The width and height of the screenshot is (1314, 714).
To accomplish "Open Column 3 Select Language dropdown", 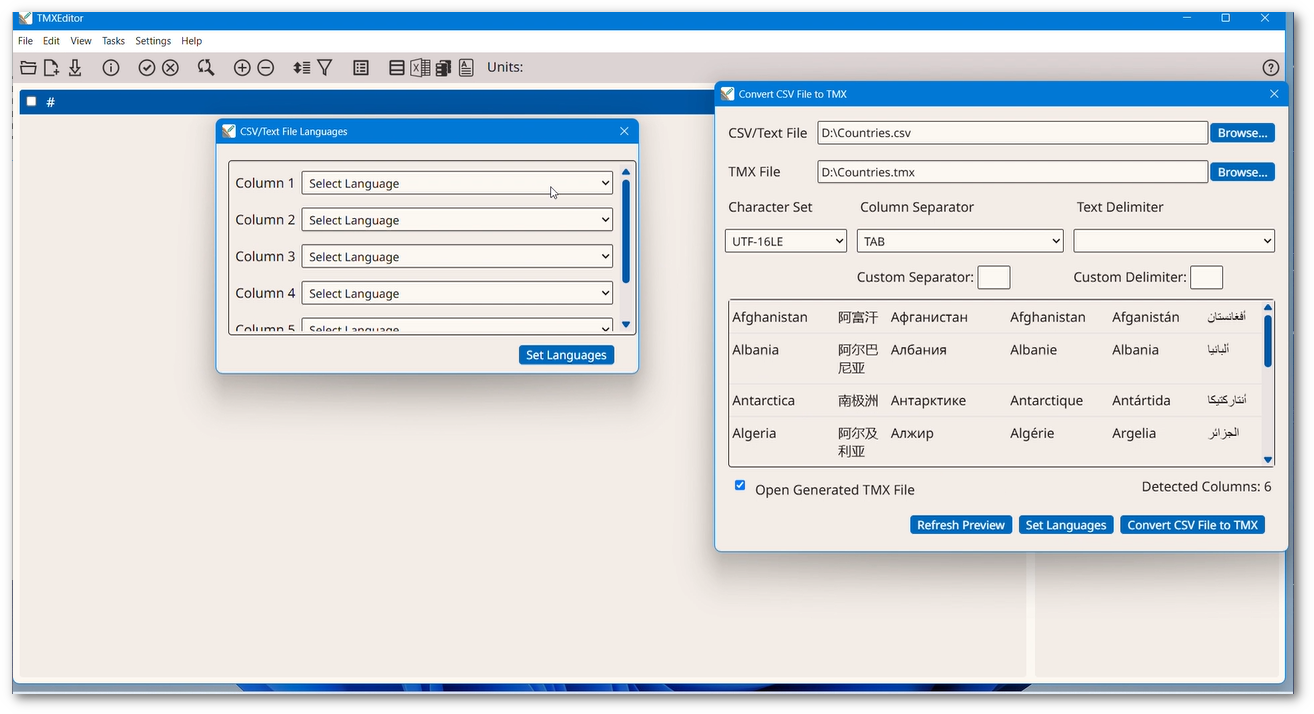I will 457,257.
